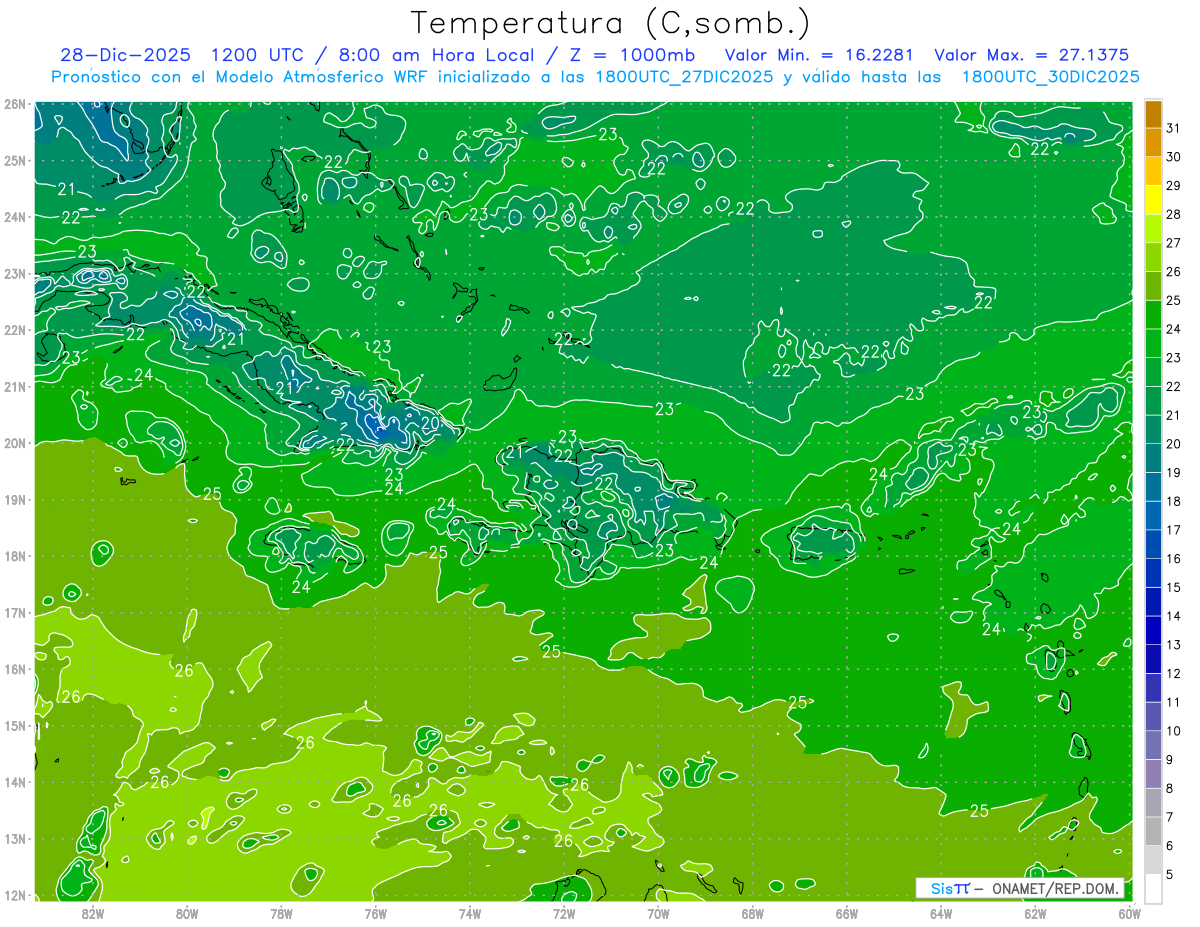Pick the purple colorbar segment between 9 and 10
Screen dimensions: 1200x927
[1153, 745]
